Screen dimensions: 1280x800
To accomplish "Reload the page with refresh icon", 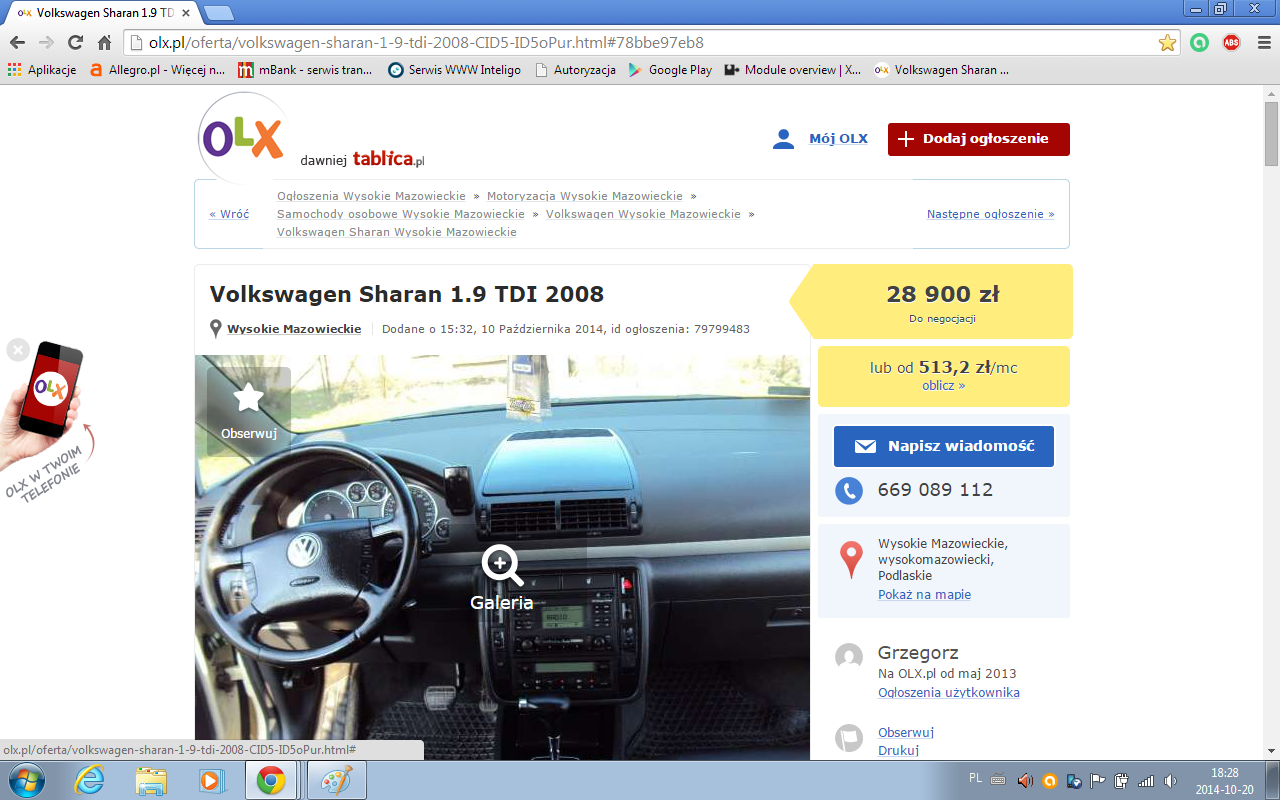I will (x=75, y=43).
